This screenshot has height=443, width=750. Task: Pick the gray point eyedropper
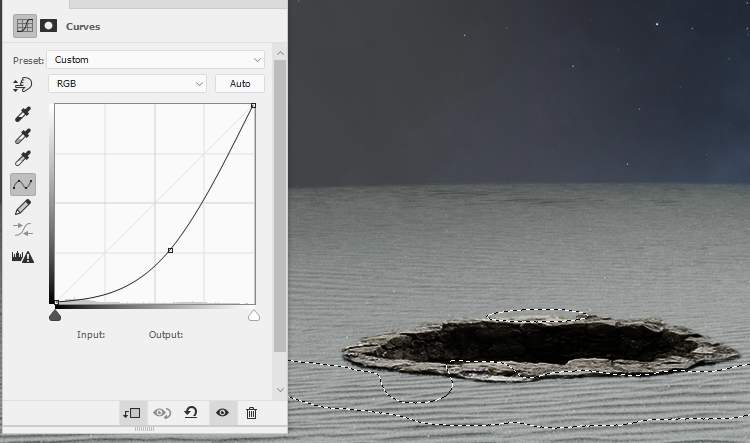(22, 136)
